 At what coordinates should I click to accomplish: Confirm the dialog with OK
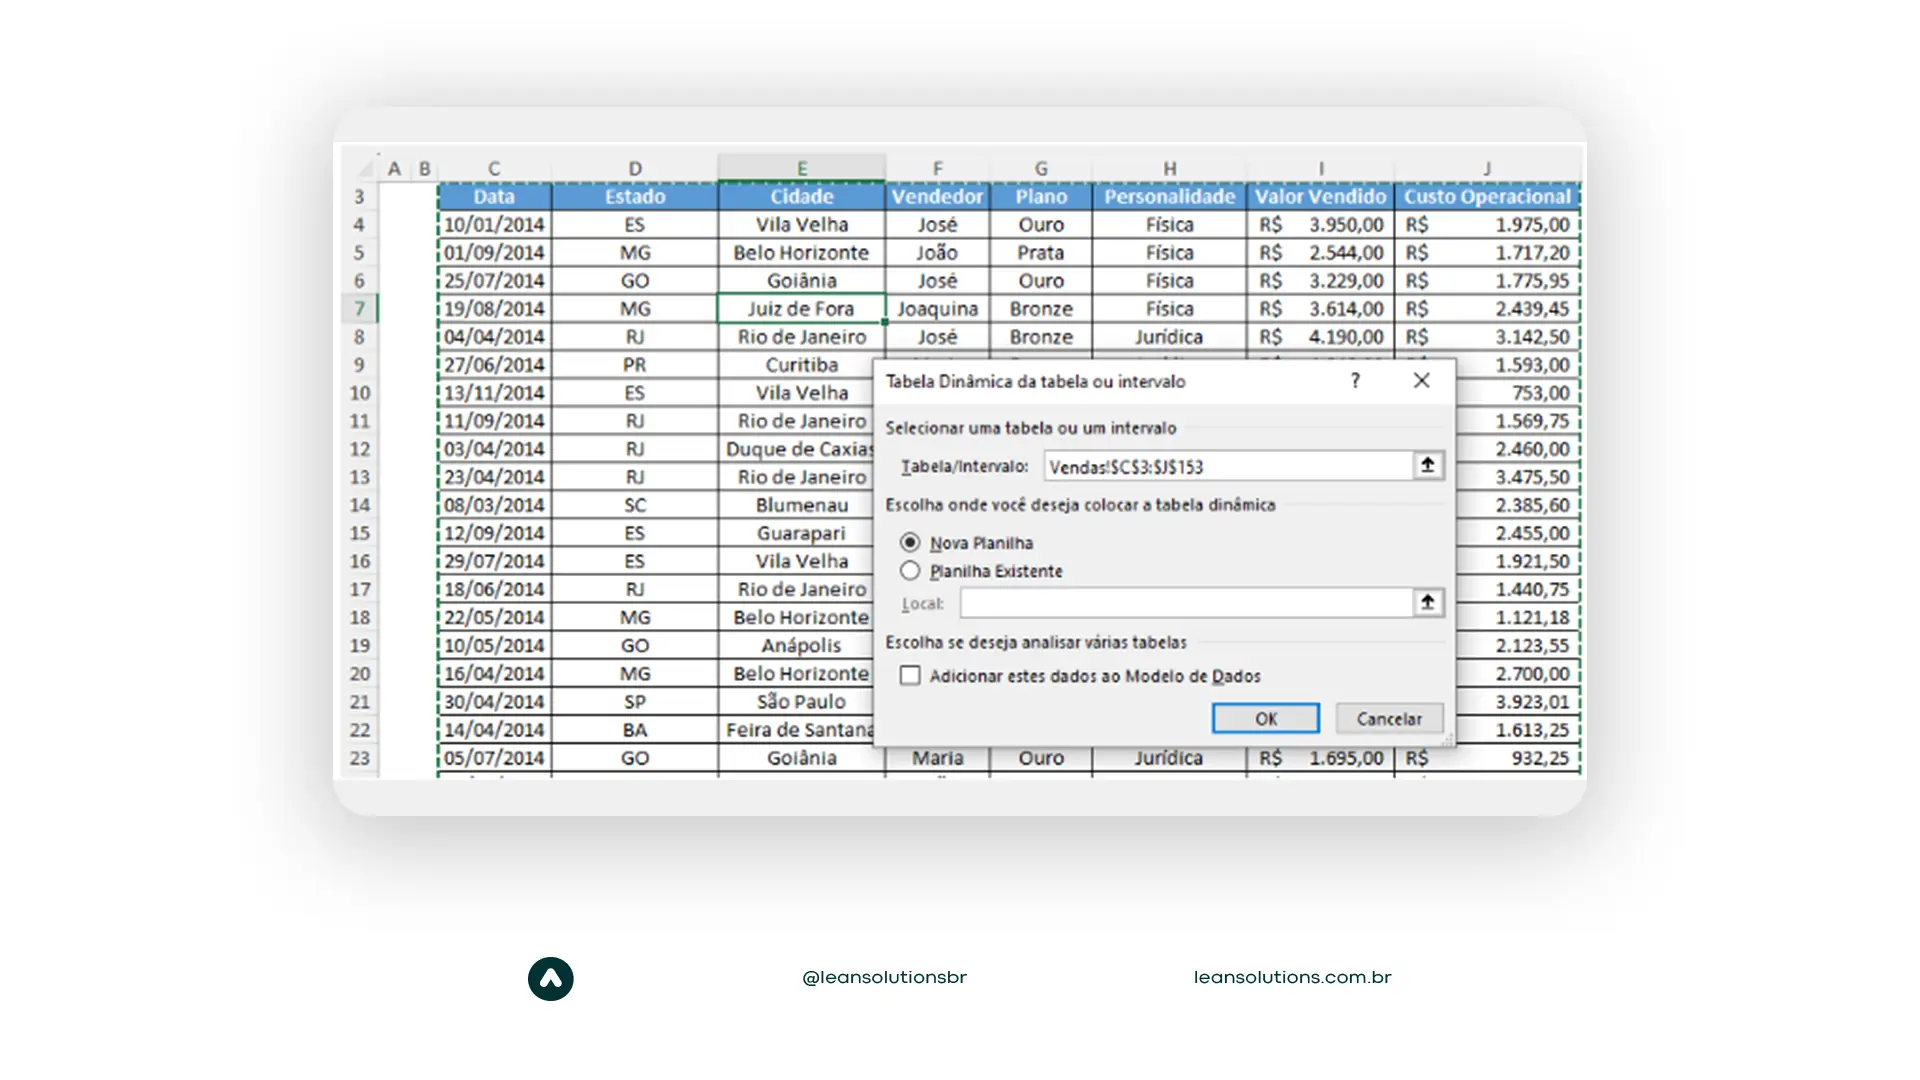(x=1266, y=718)
